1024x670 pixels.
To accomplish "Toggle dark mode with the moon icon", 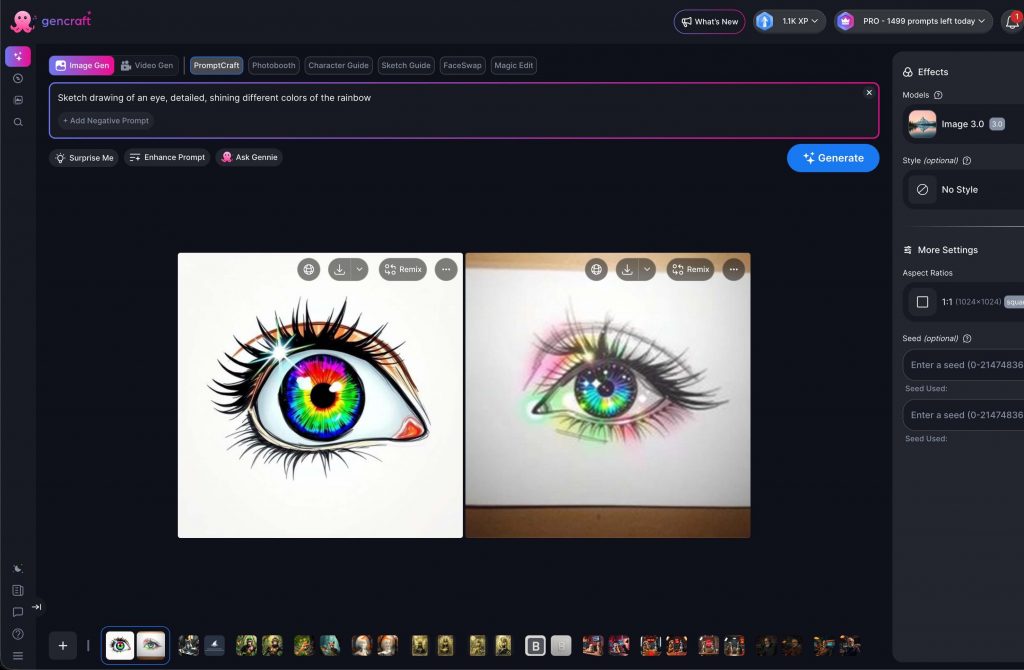I will pyautogui.click(x=18, y=569).
